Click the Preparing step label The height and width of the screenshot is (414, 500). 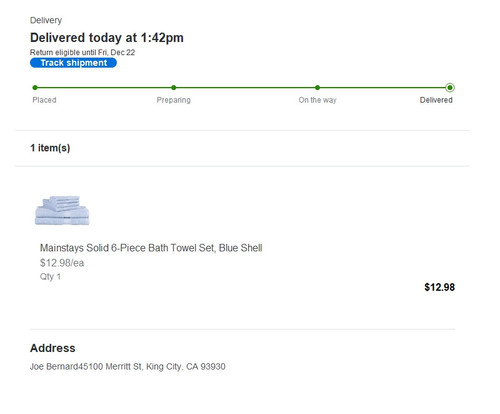[174, 100]
